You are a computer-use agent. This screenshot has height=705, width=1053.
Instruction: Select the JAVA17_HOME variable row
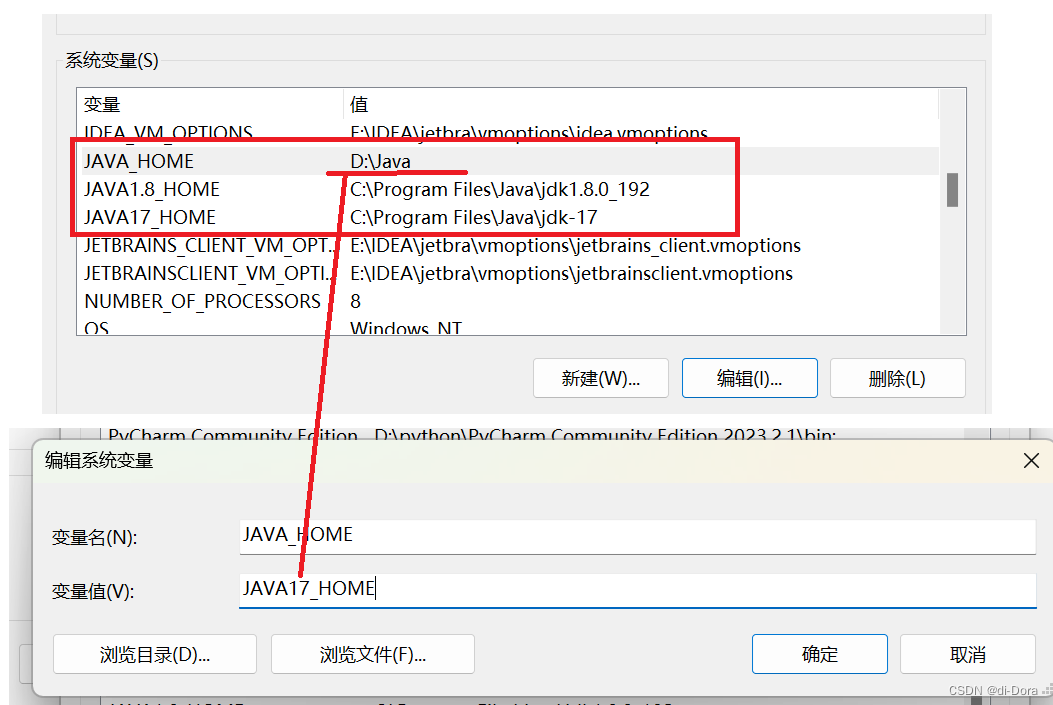[507, 218]
